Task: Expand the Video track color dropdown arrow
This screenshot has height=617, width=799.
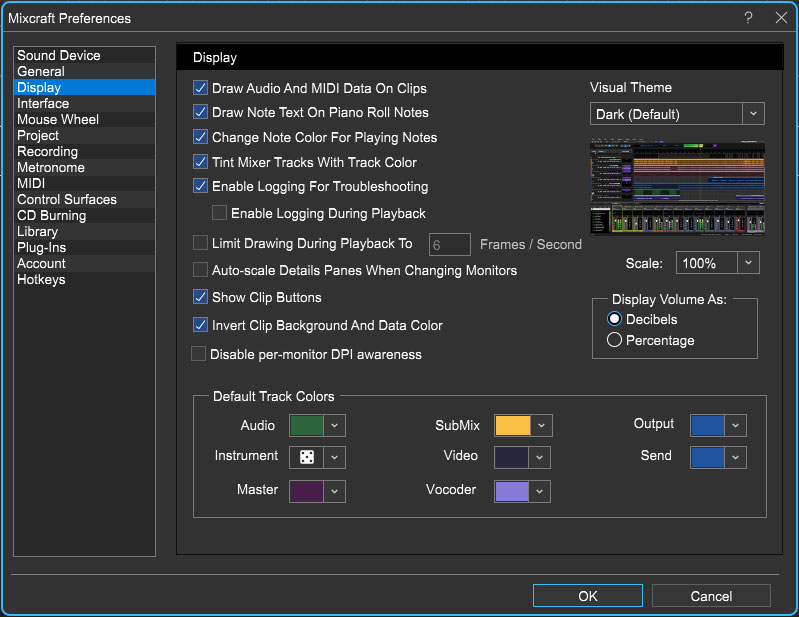Action: (539, 457)
